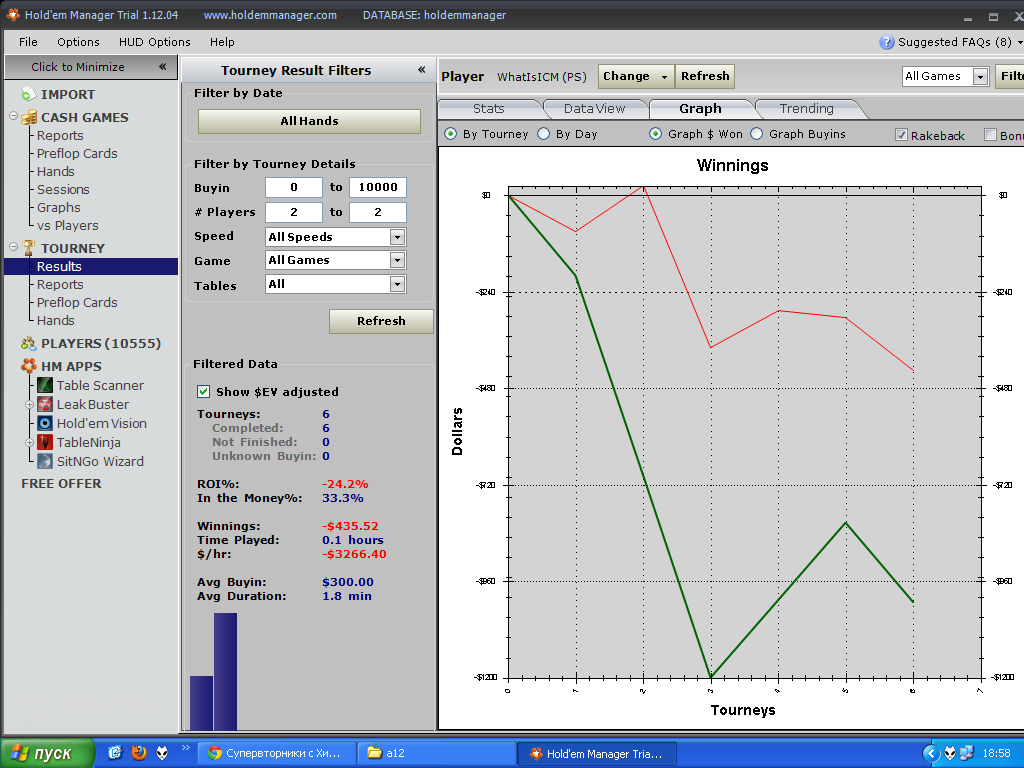
Task: Click the maximum # Players field
Action: click(x=377, y=212)
